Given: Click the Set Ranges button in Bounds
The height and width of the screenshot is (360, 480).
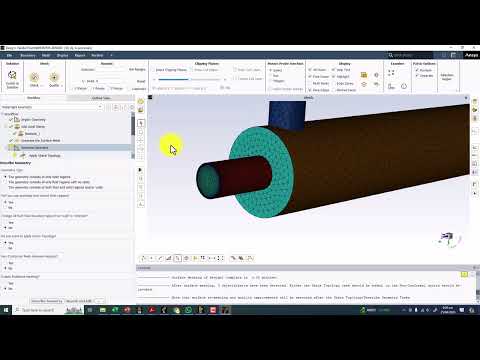Looking at the screenshot, I should pyautogui.click(x=137, y=69).
